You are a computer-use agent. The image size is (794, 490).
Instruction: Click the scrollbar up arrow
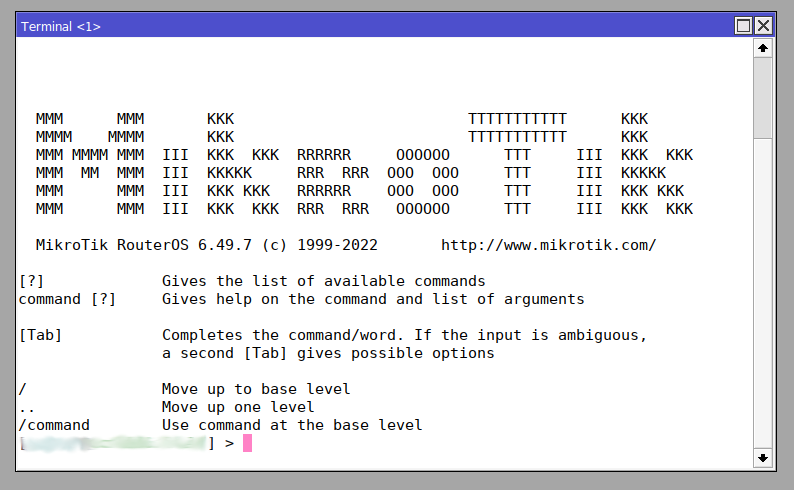coord(763,48)
